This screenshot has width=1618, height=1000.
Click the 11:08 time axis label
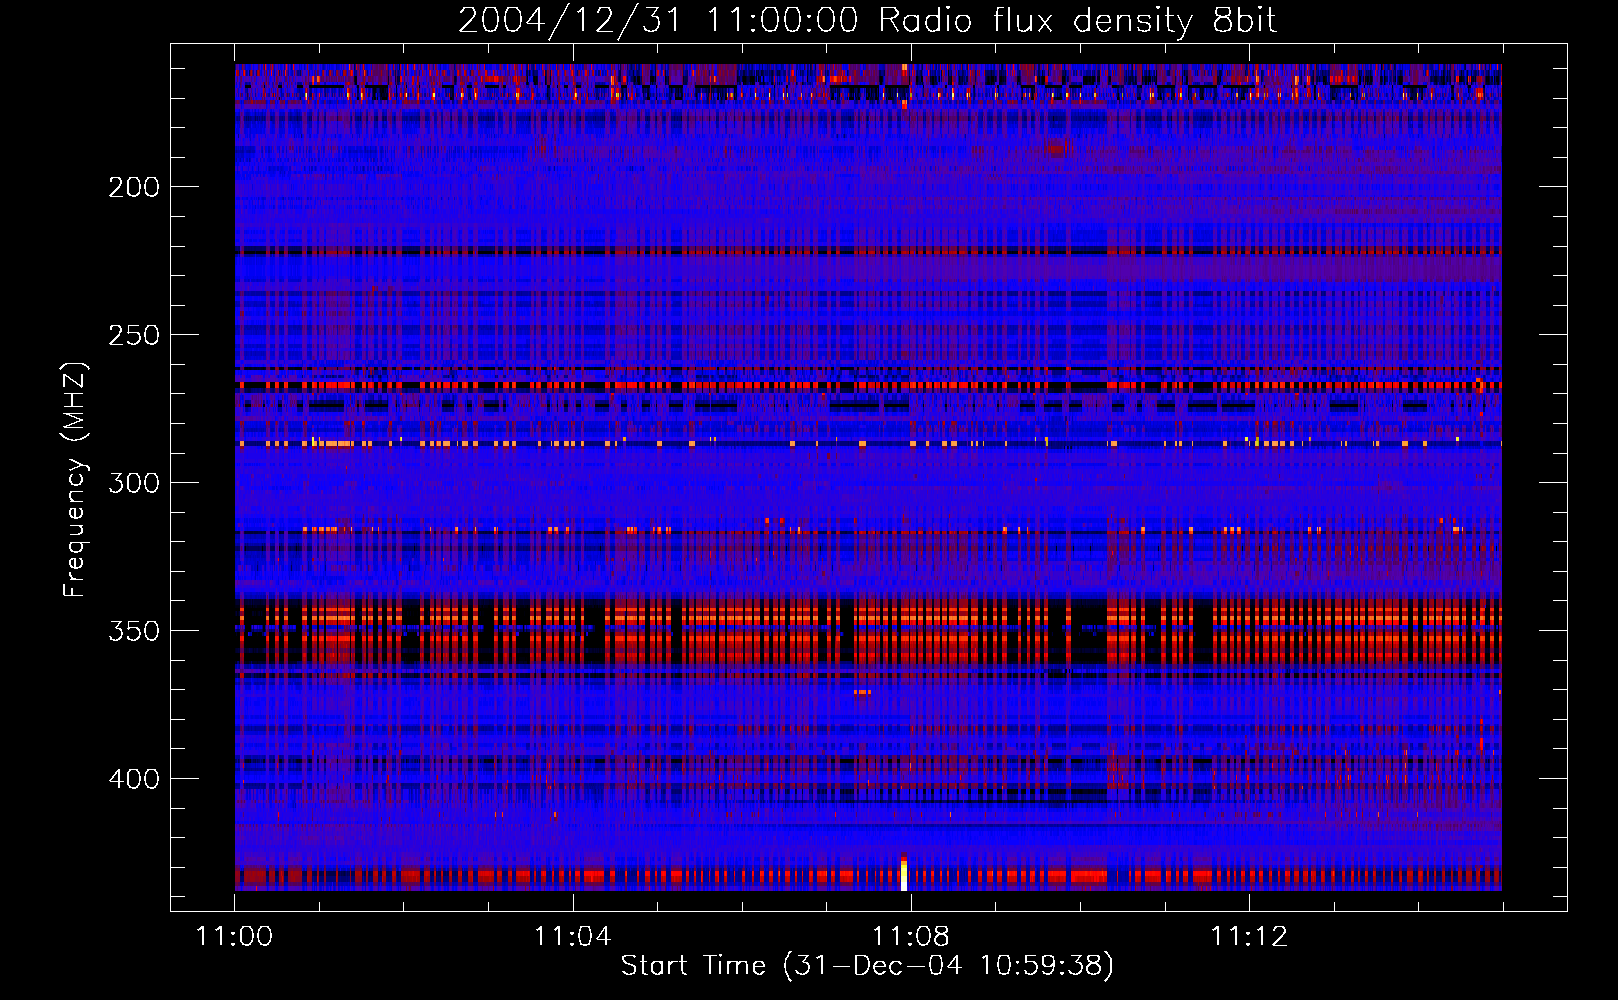coord(910,937)
